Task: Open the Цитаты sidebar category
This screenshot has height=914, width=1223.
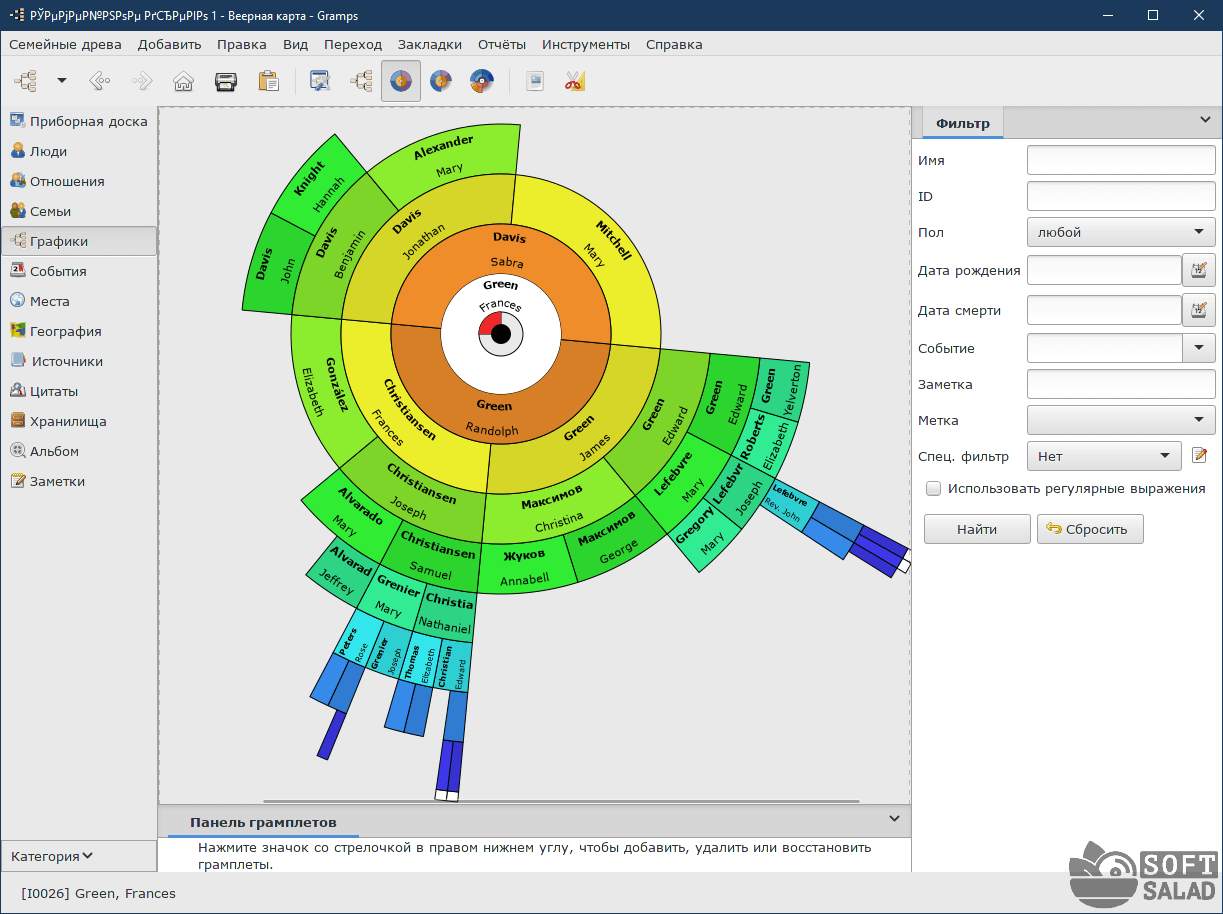Action: (79, 391)
